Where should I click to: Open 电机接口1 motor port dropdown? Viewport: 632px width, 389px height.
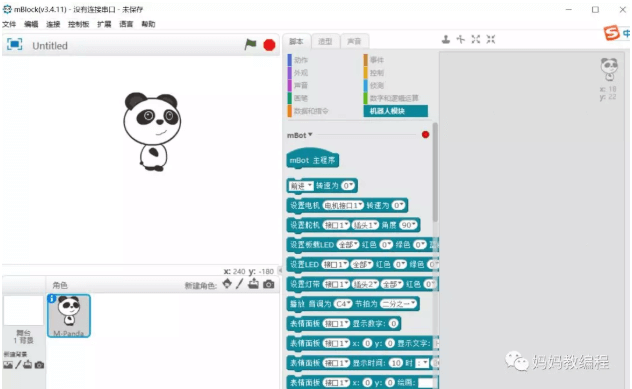coord(343,206)
